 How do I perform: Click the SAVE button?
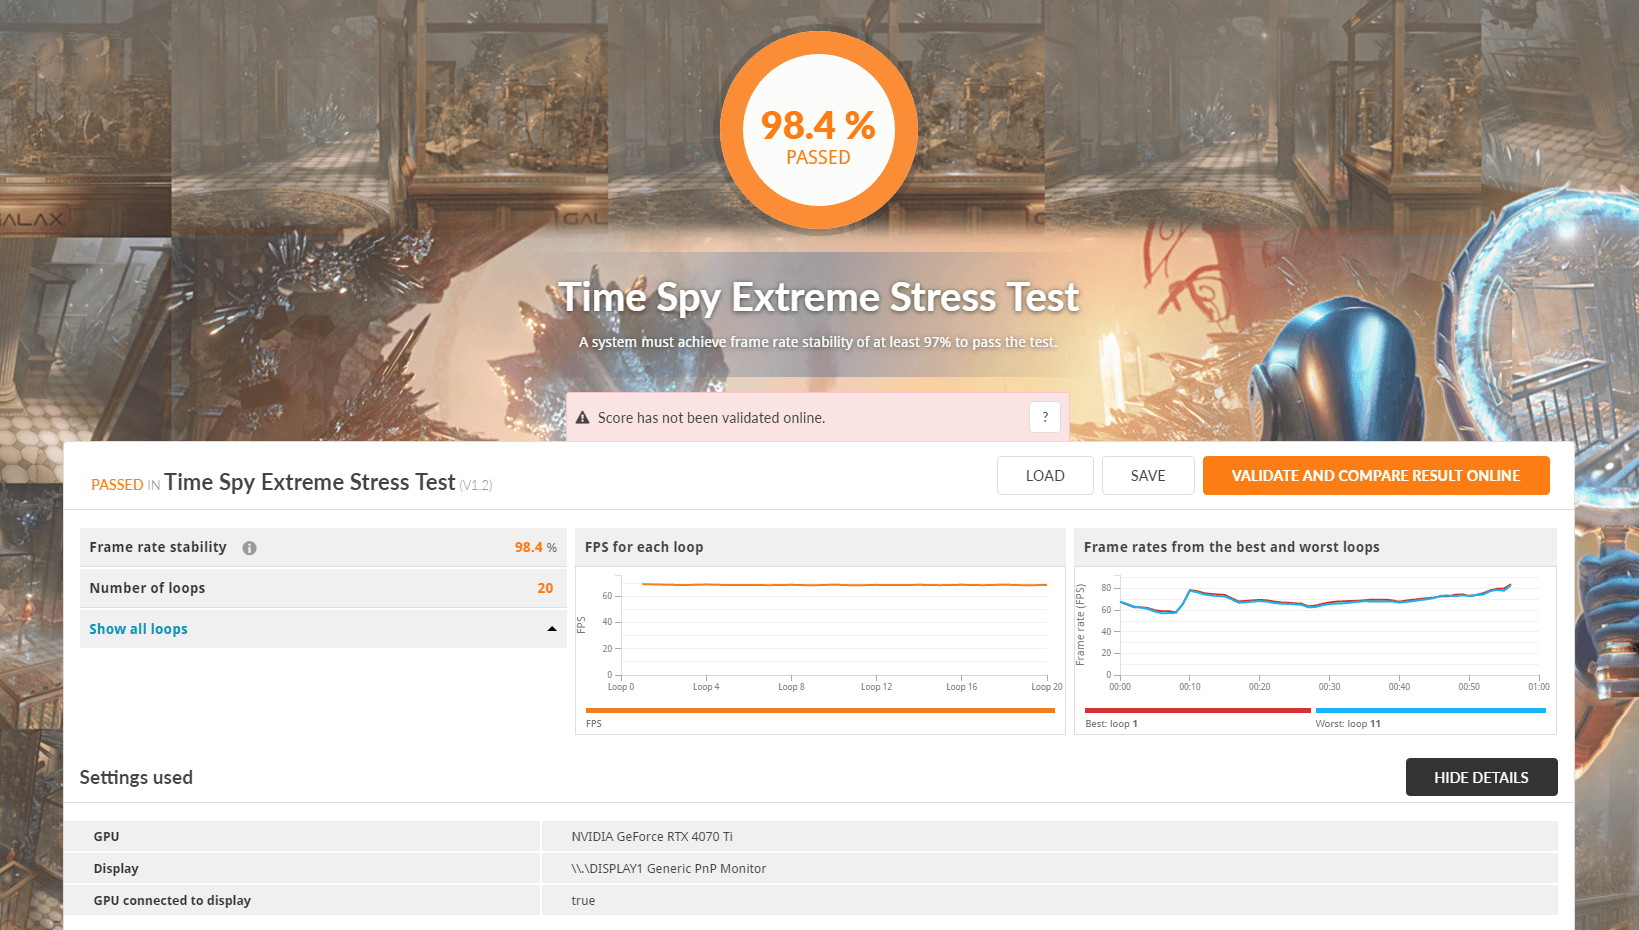coord(1148,476)
